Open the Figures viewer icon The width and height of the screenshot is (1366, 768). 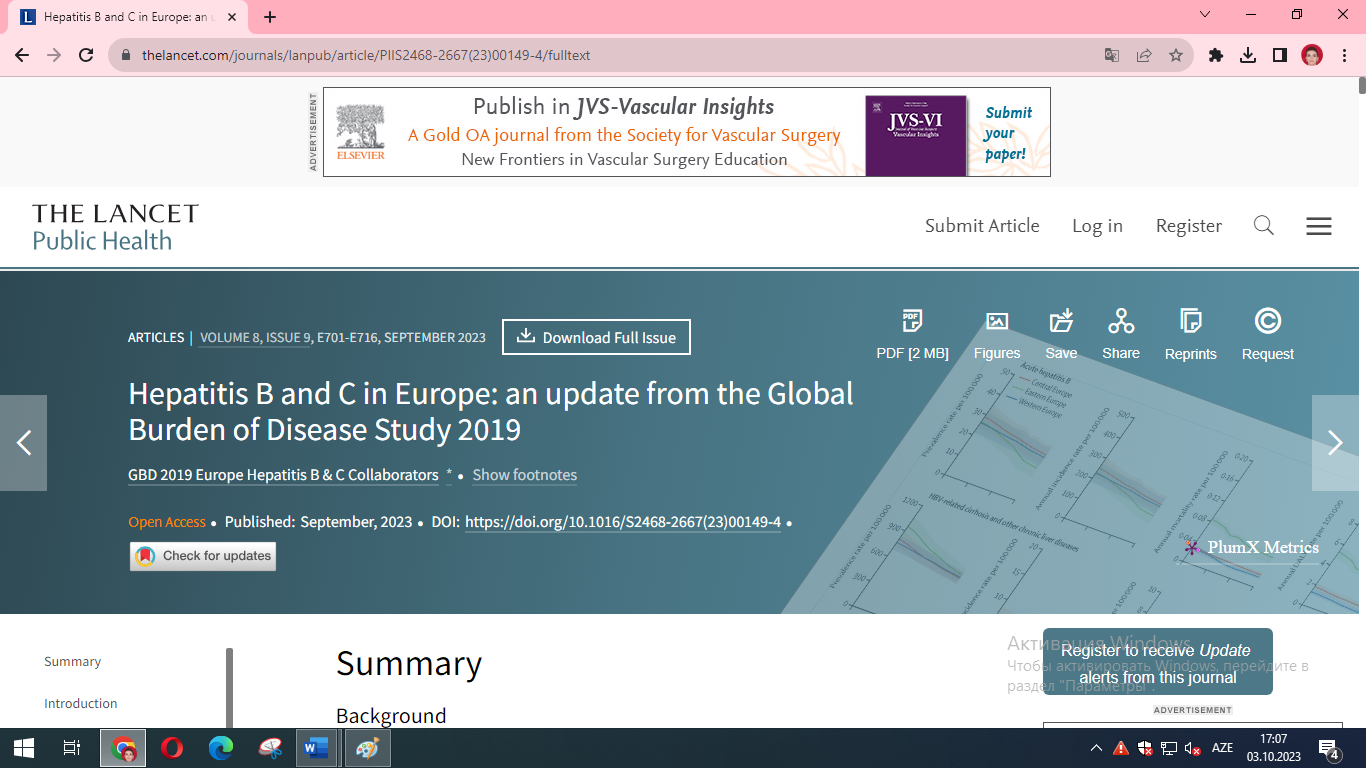996,322
